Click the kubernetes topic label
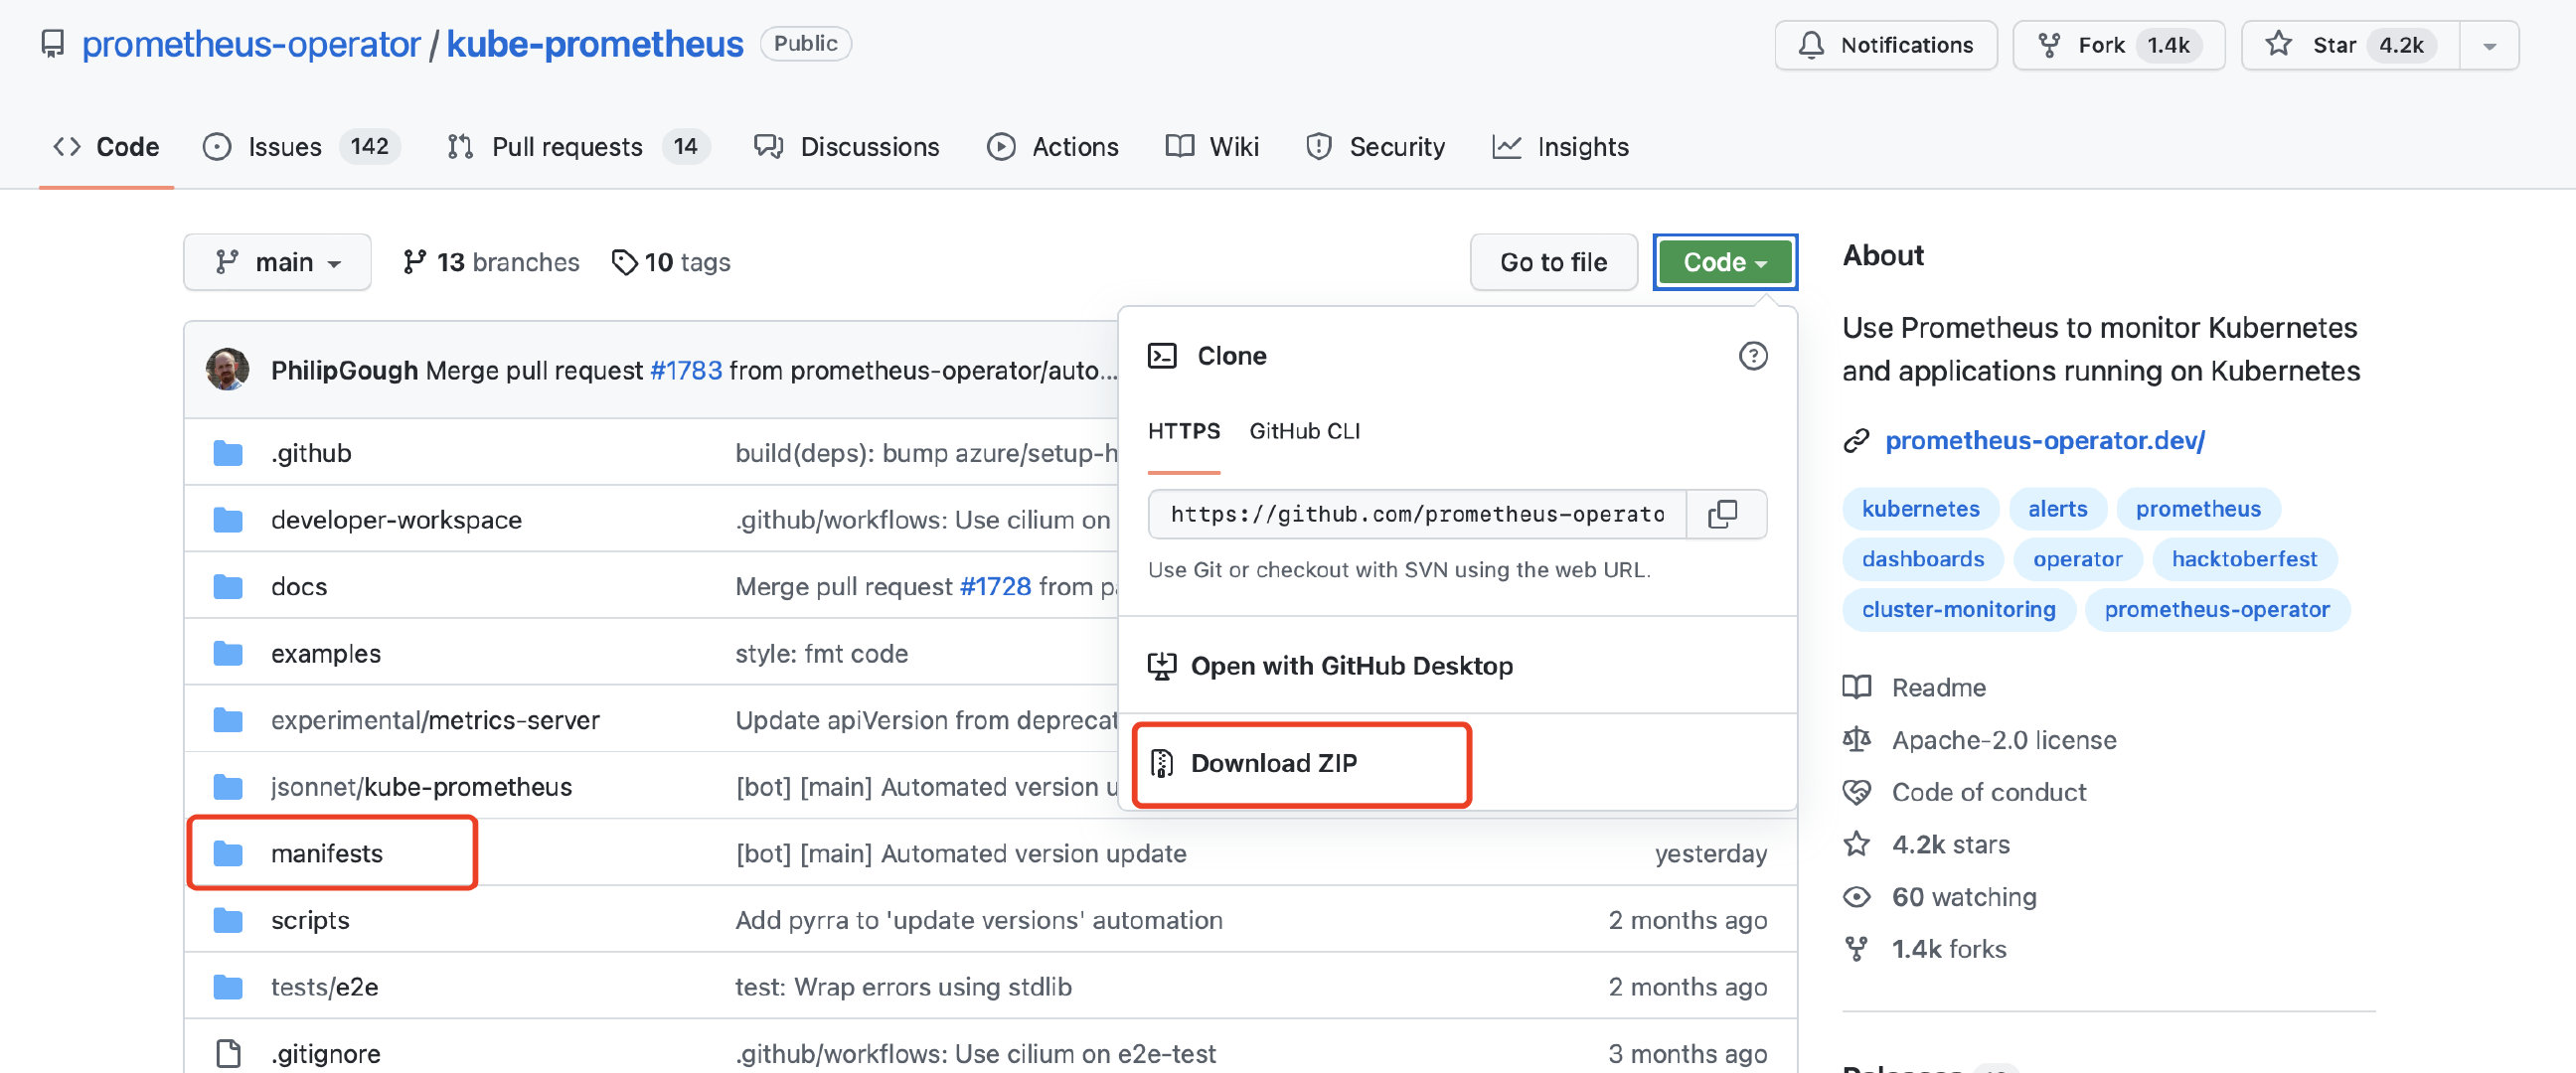 [1919, 508]
